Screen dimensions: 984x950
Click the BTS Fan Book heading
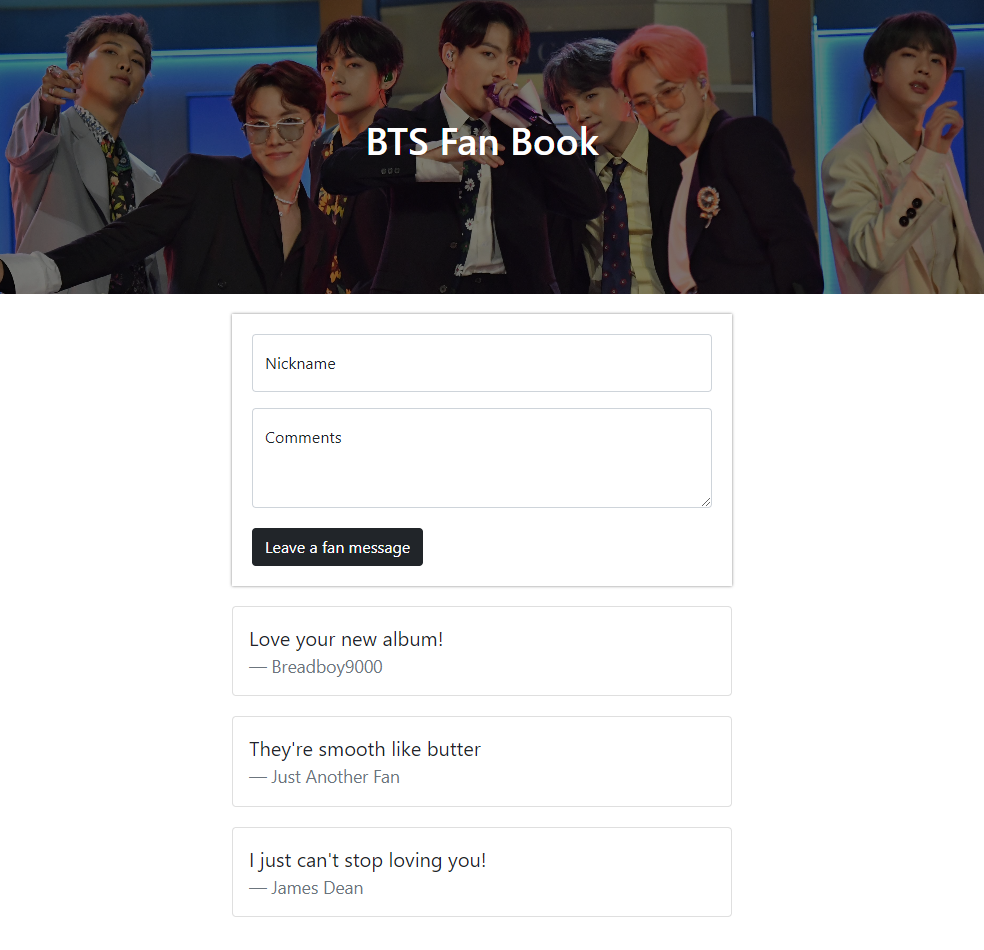(482, 142)
